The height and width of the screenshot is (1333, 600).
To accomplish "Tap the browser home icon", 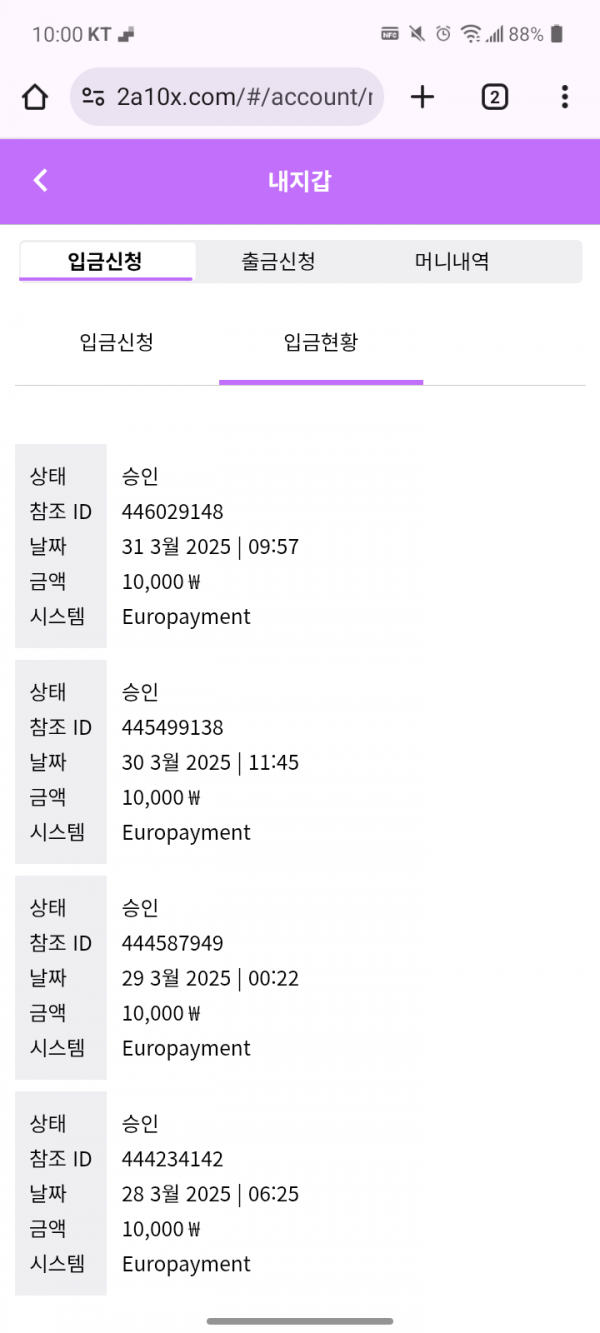I will pyautogui.click(x=35, y=97).
